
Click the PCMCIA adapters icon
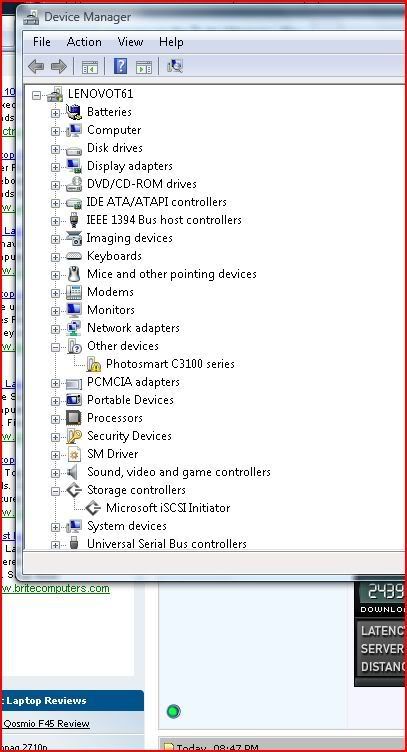(74, 383)
